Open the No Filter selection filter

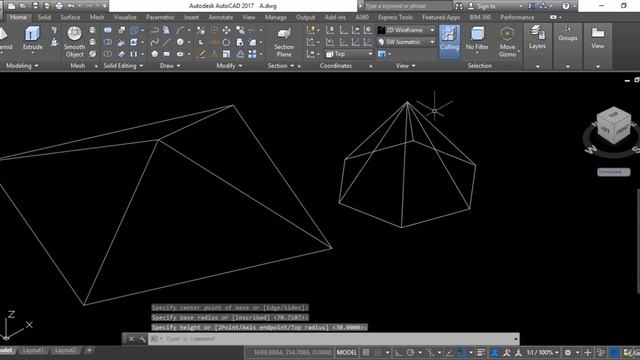[477, 39]
